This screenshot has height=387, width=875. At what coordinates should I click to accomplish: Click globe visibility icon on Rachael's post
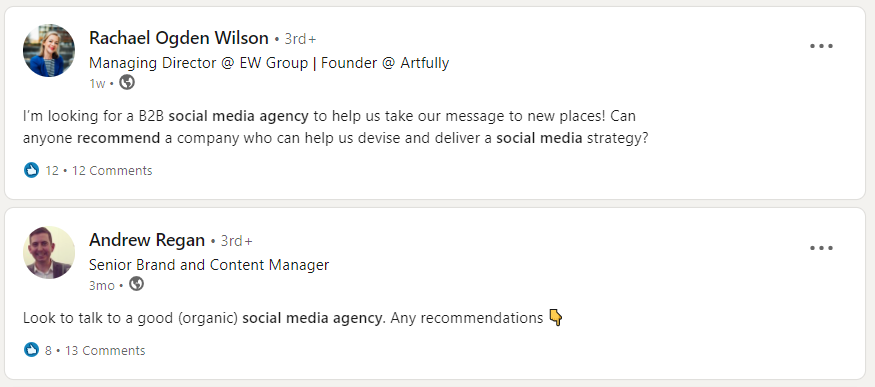[x=127, y=82]
